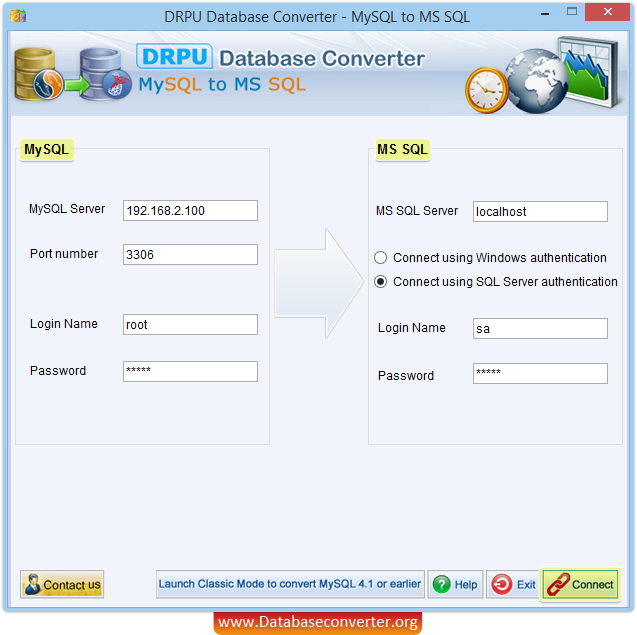Click the blue MS SQL database icon
Viewport: 637px width, 635px height.
(x=105, y=74)
